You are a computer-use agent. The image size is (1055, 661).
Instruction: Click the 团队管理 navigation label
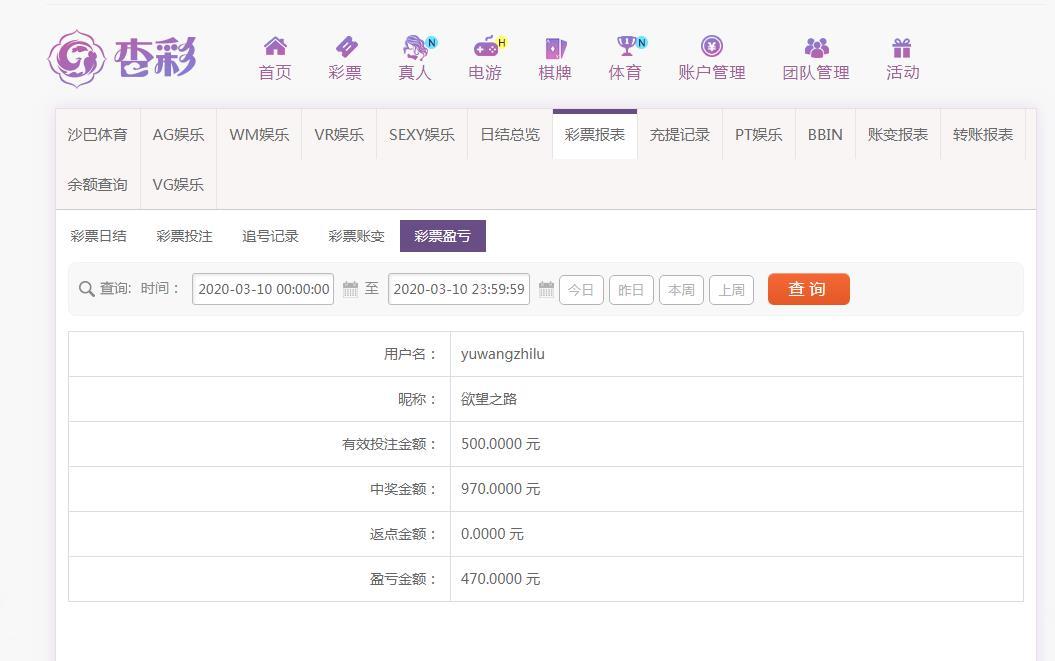816,73
